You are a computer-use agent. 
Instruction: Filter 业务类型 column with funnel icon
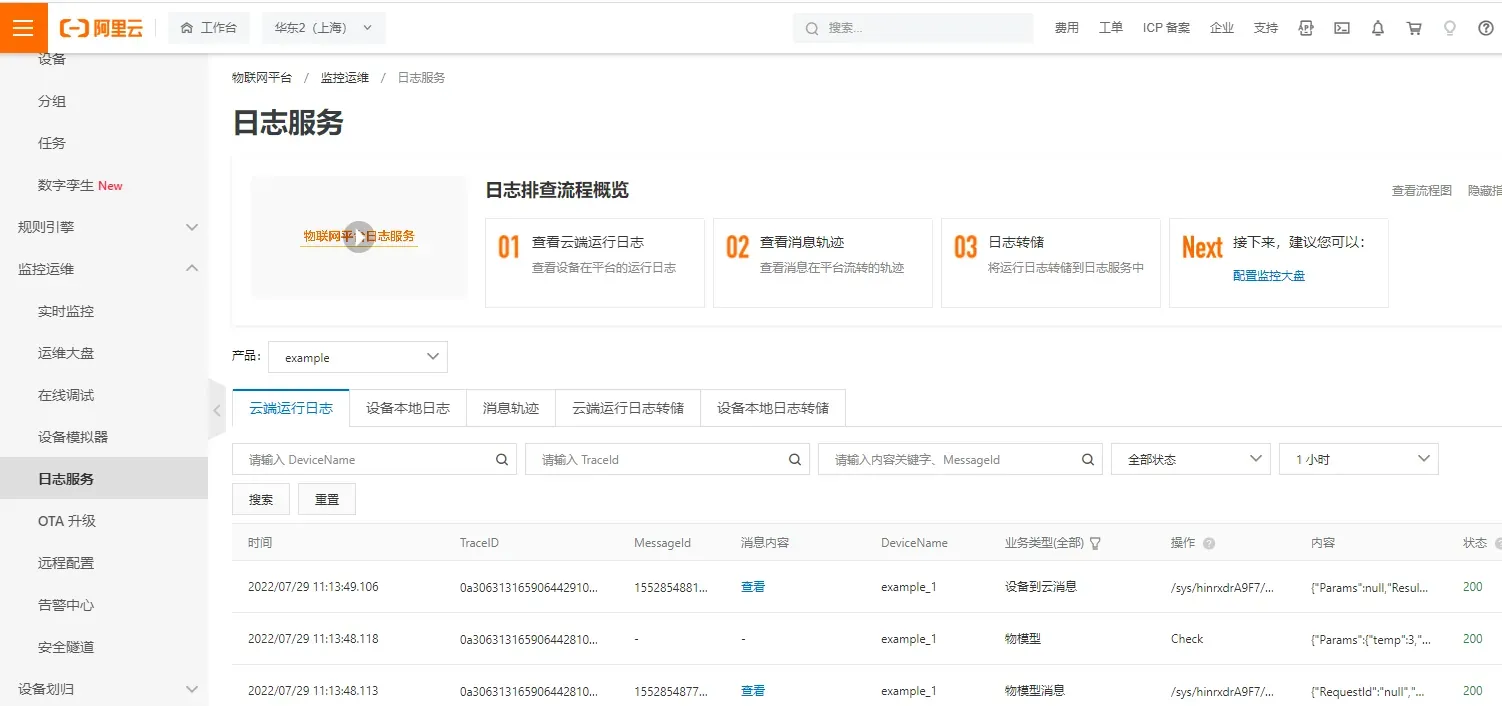point(1095,543)
